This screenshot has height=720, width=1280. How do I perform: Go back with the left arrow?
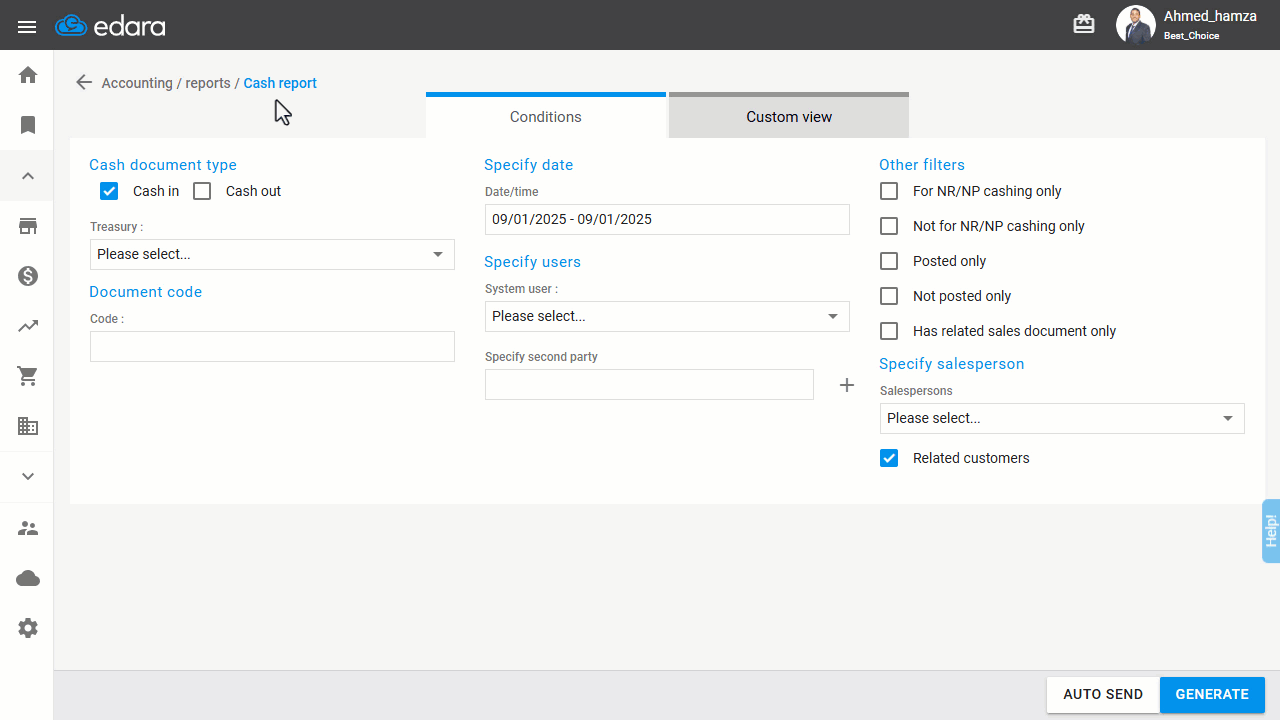tap(84, 83)
